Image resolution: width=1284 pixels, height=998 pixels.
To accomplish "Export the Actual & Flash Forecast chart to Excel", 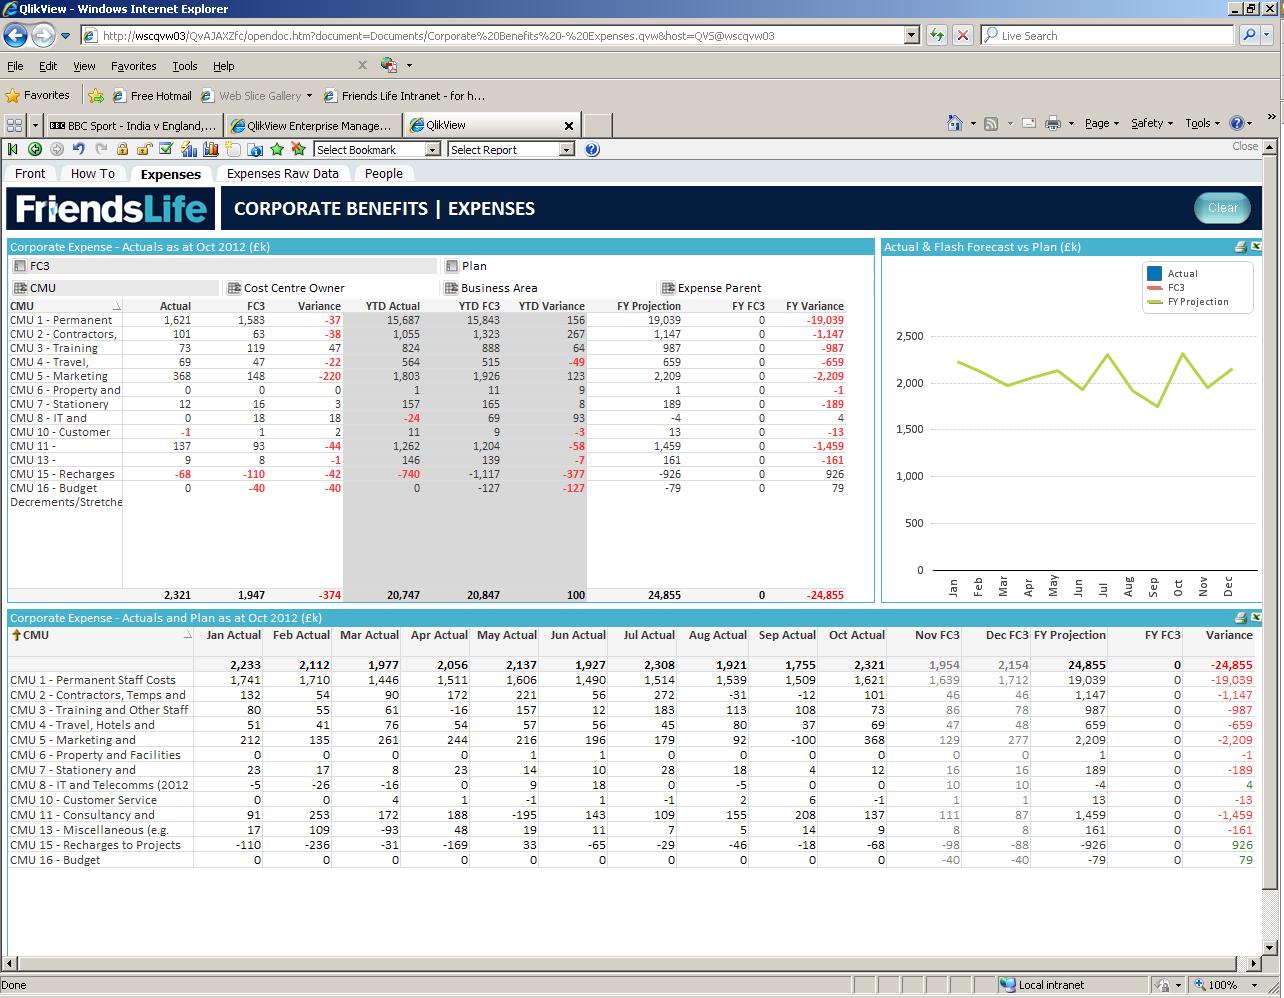I will point(1255,246).
